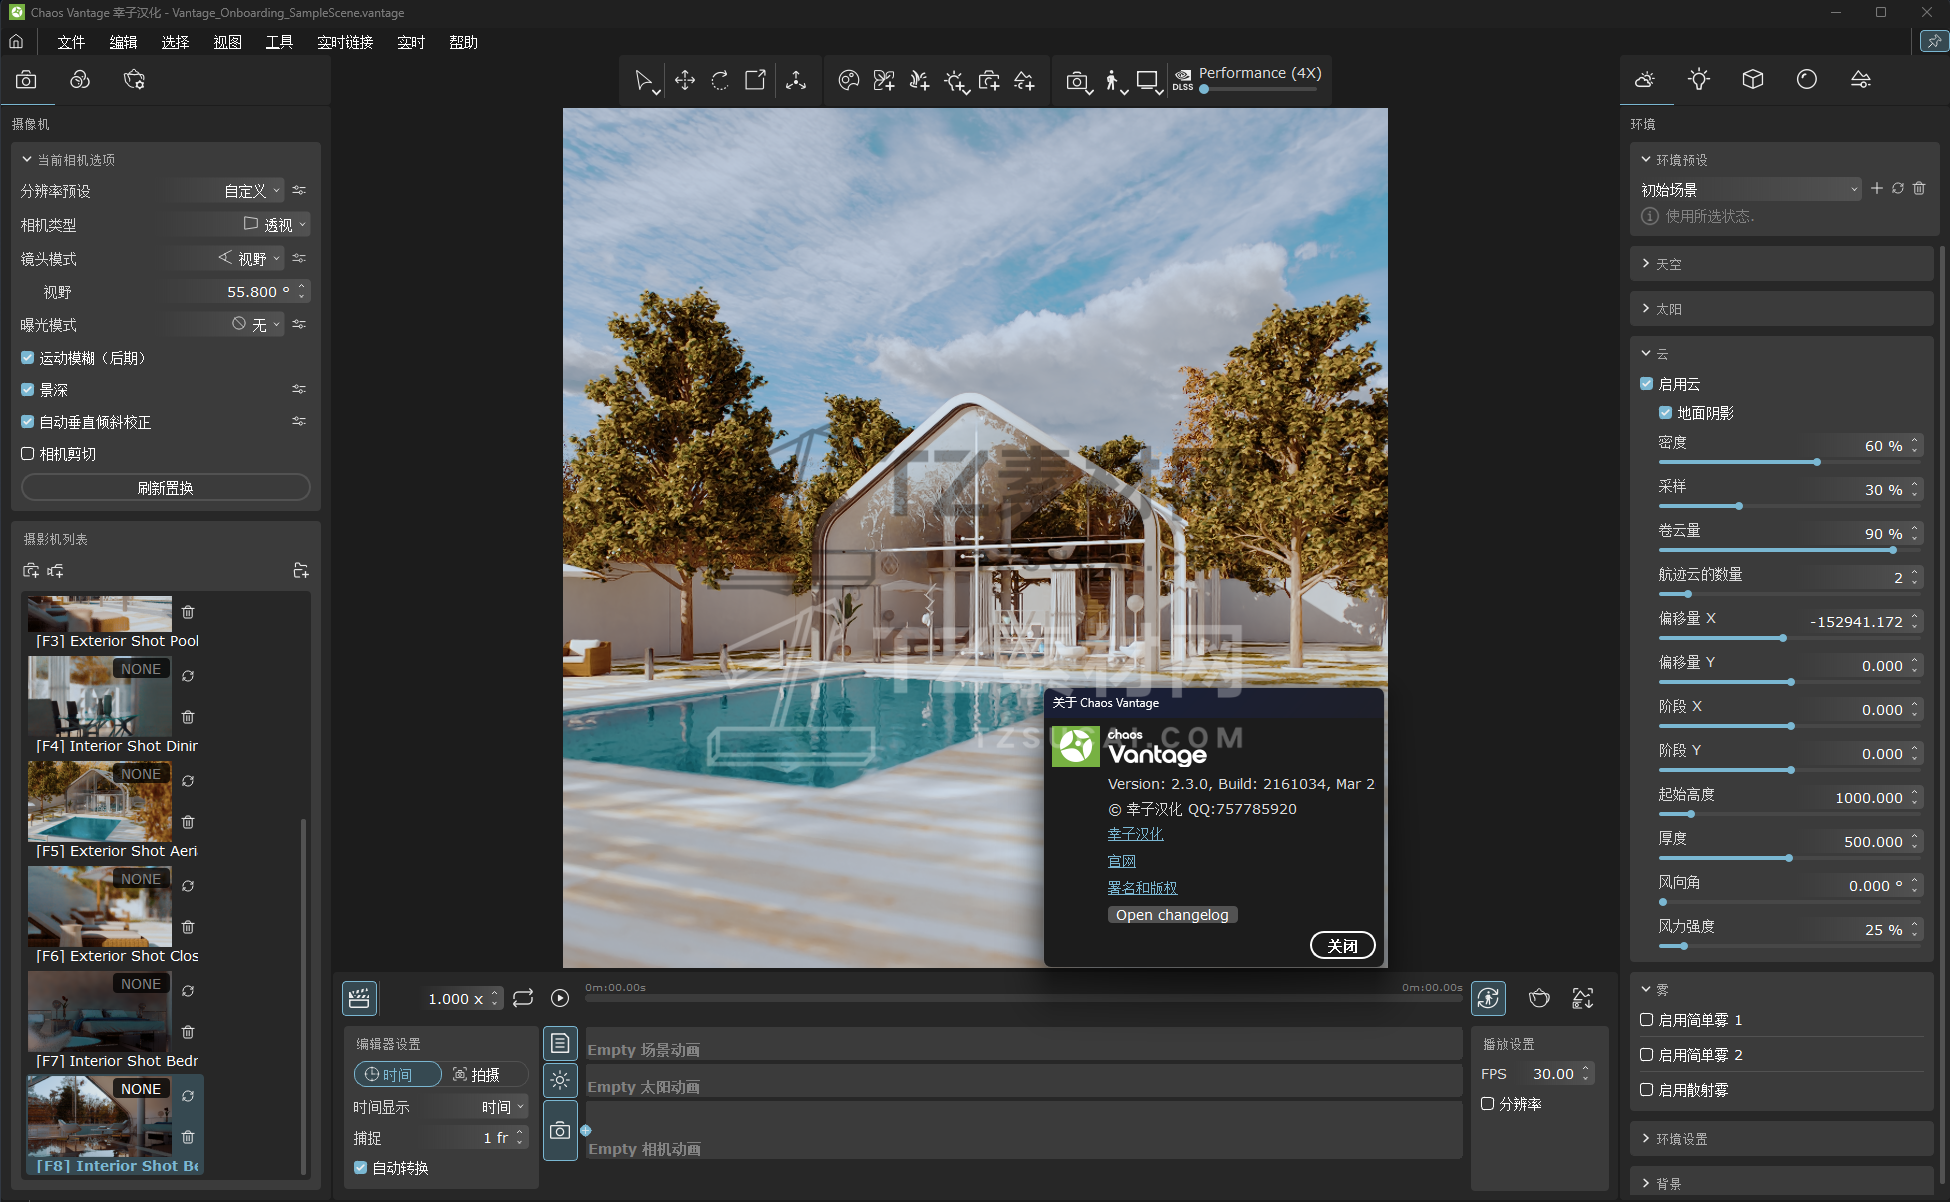
Task: Open the lights tab icon
Action: pos(1698,80)
